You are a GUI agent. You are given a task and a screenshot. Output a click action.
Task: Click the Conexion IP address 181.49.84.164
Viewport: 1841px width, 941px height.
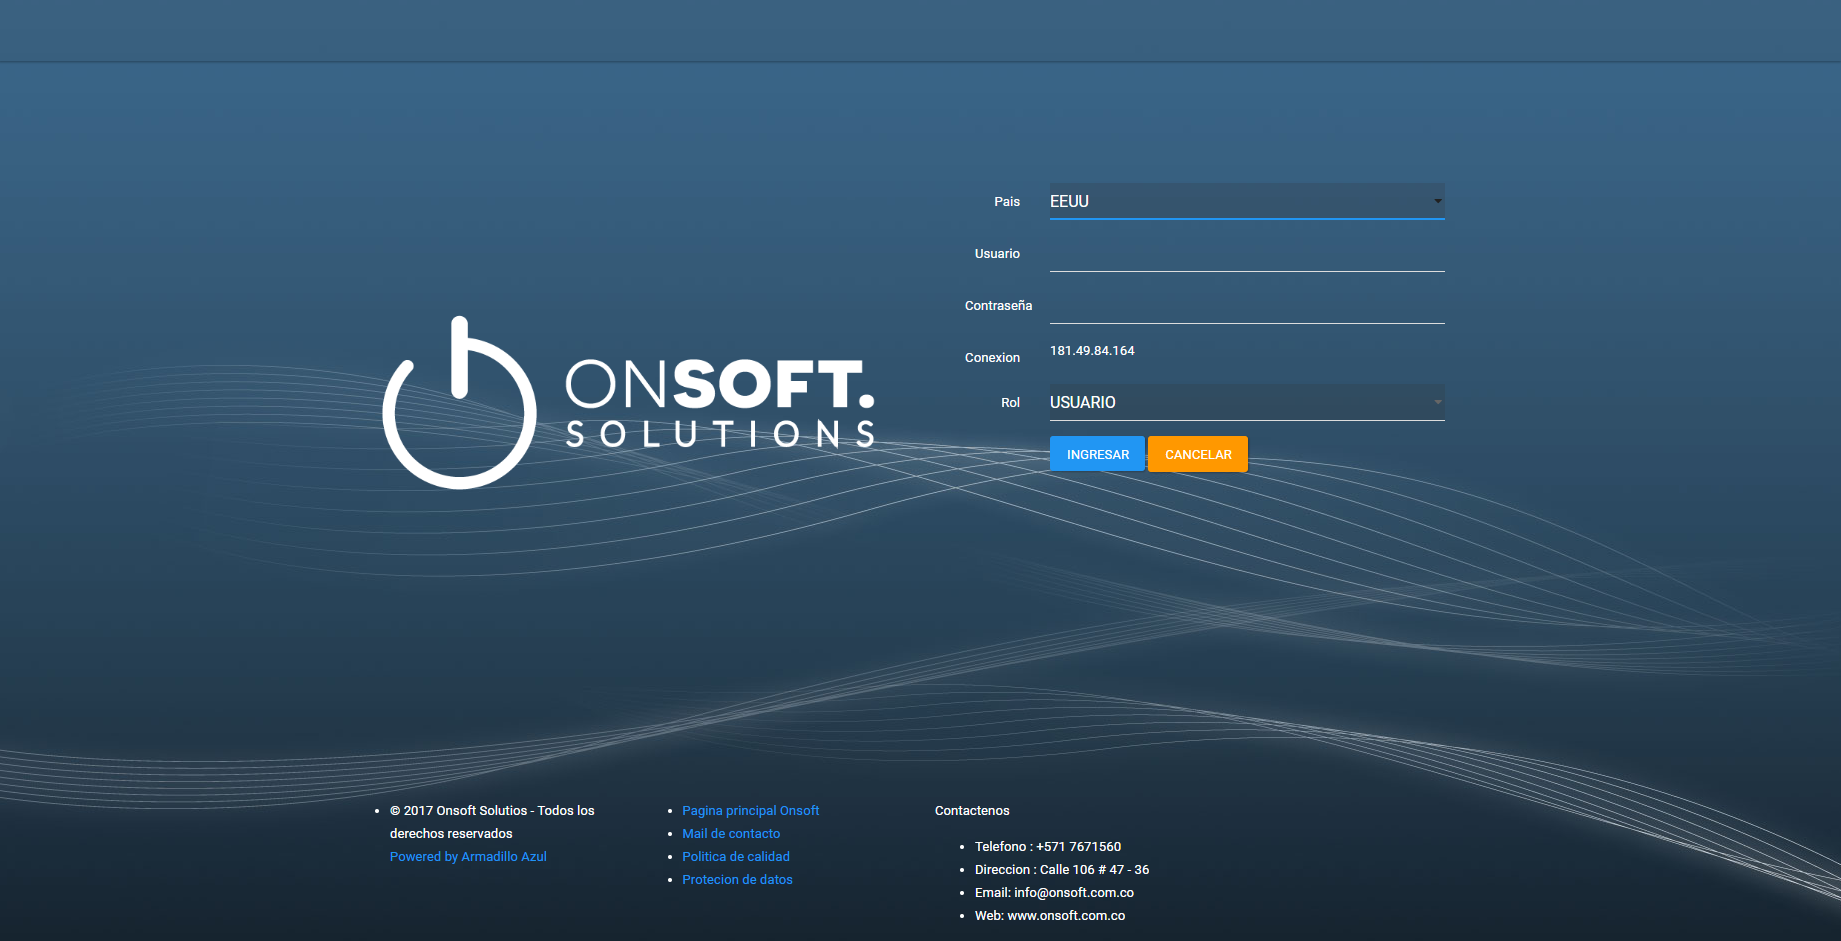pos(1092,351)
